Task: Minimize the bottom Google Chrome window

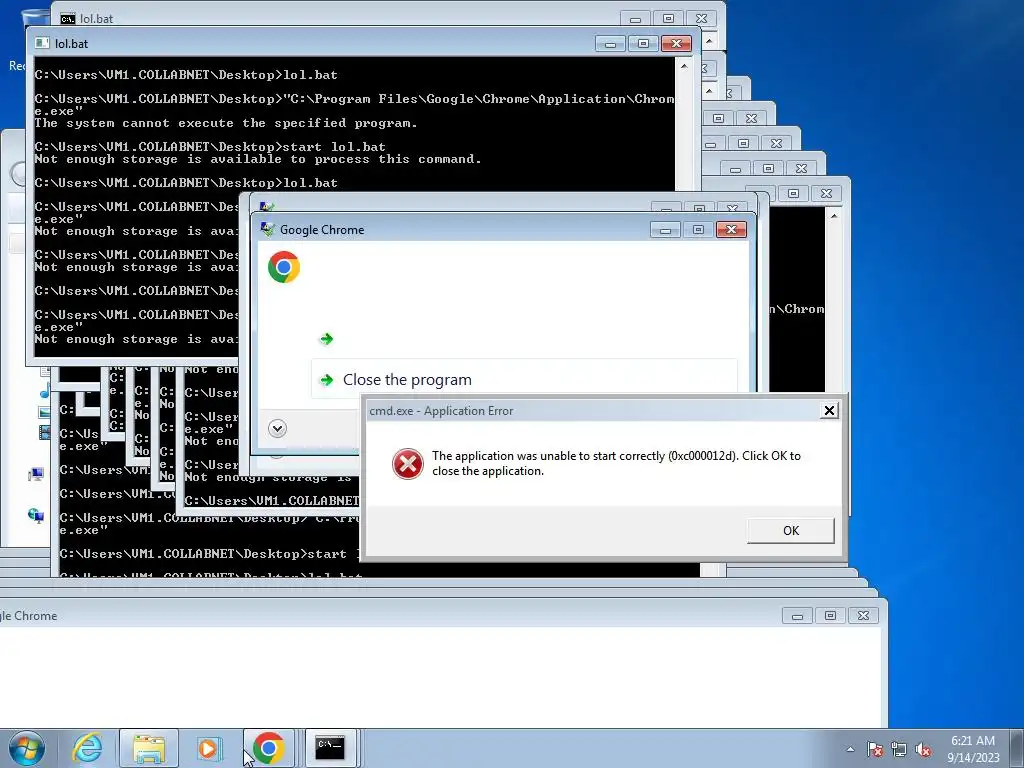Action: (797, 615)
